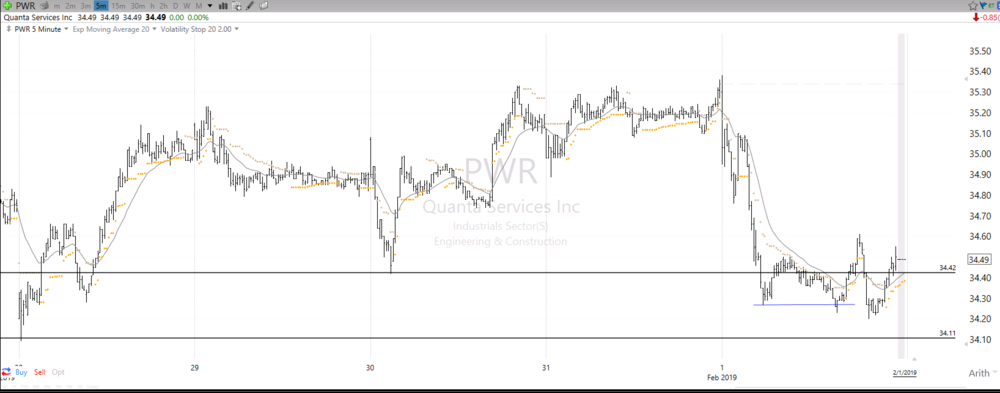
Task: Click the red-blue trade arrows icon
Action: pos(6,371)
